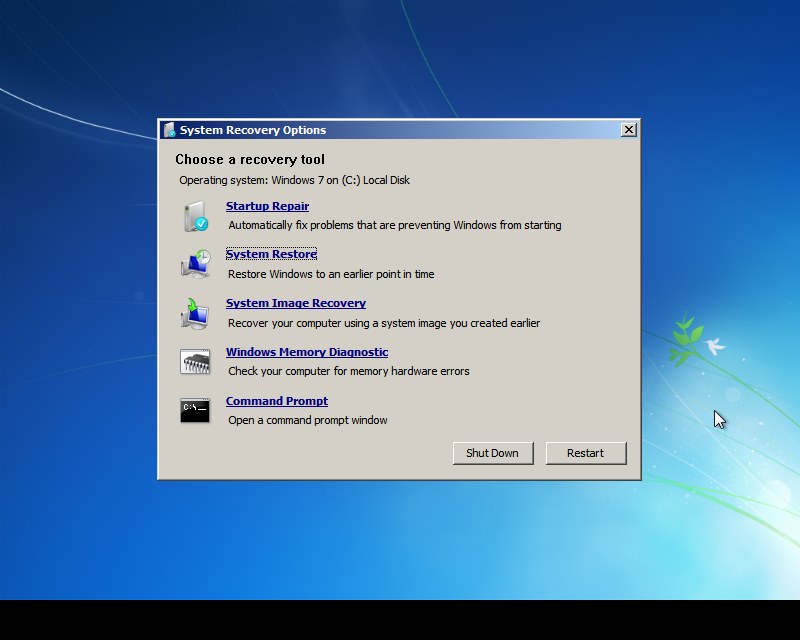Image resolution: width=800 pixels, height=640 pixels.
Task: Open the Command Prompt link
Action: (277, 401)
